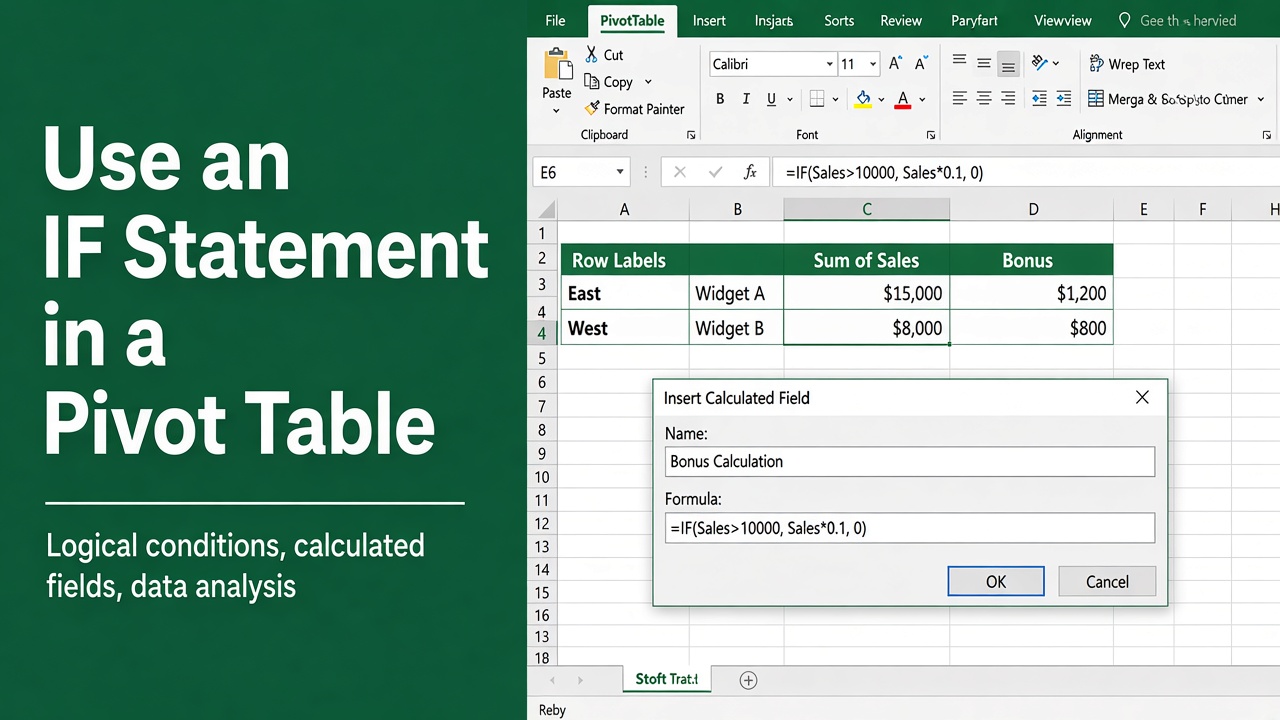Image resolution: width=1280 pixels, height=720 pixels.
Task: Click the Select All corner triangle
Action: click(x=545, y=209)
